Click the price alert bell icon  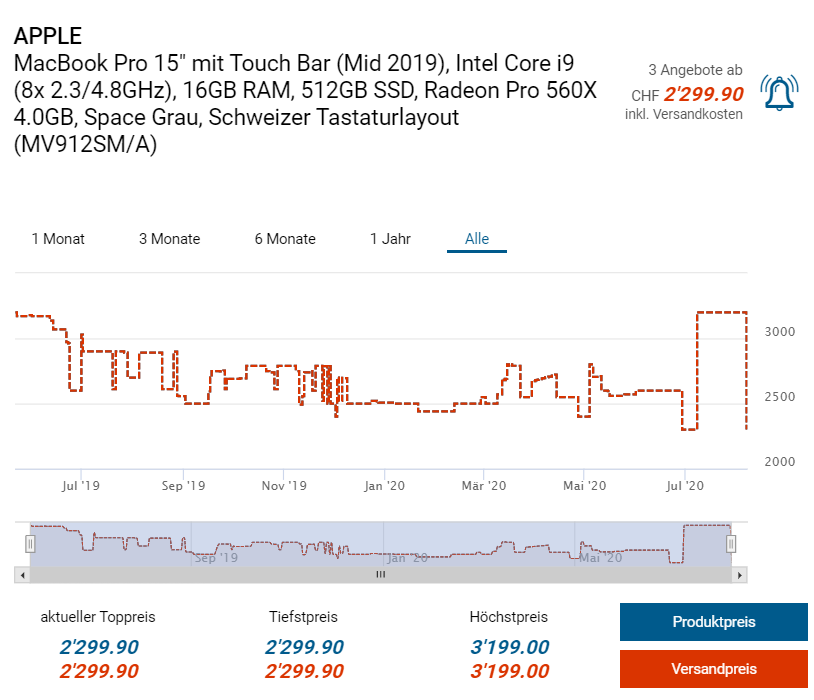pyautogui.click(x=779, y=93)
